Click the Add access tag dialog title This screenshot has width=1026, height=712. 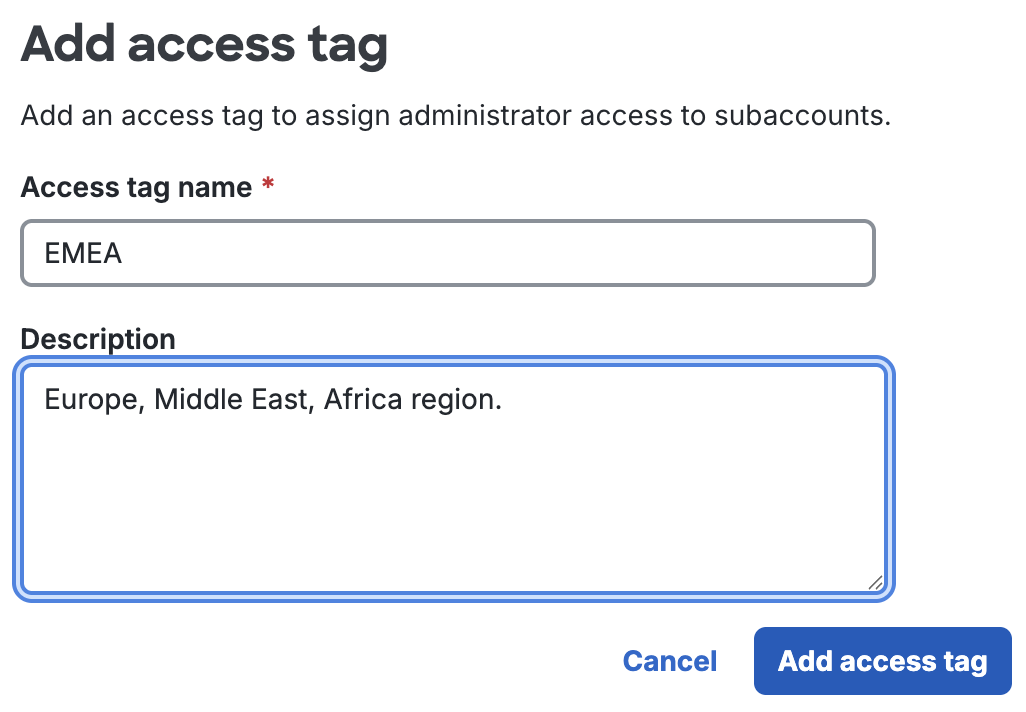click(204, 44)
